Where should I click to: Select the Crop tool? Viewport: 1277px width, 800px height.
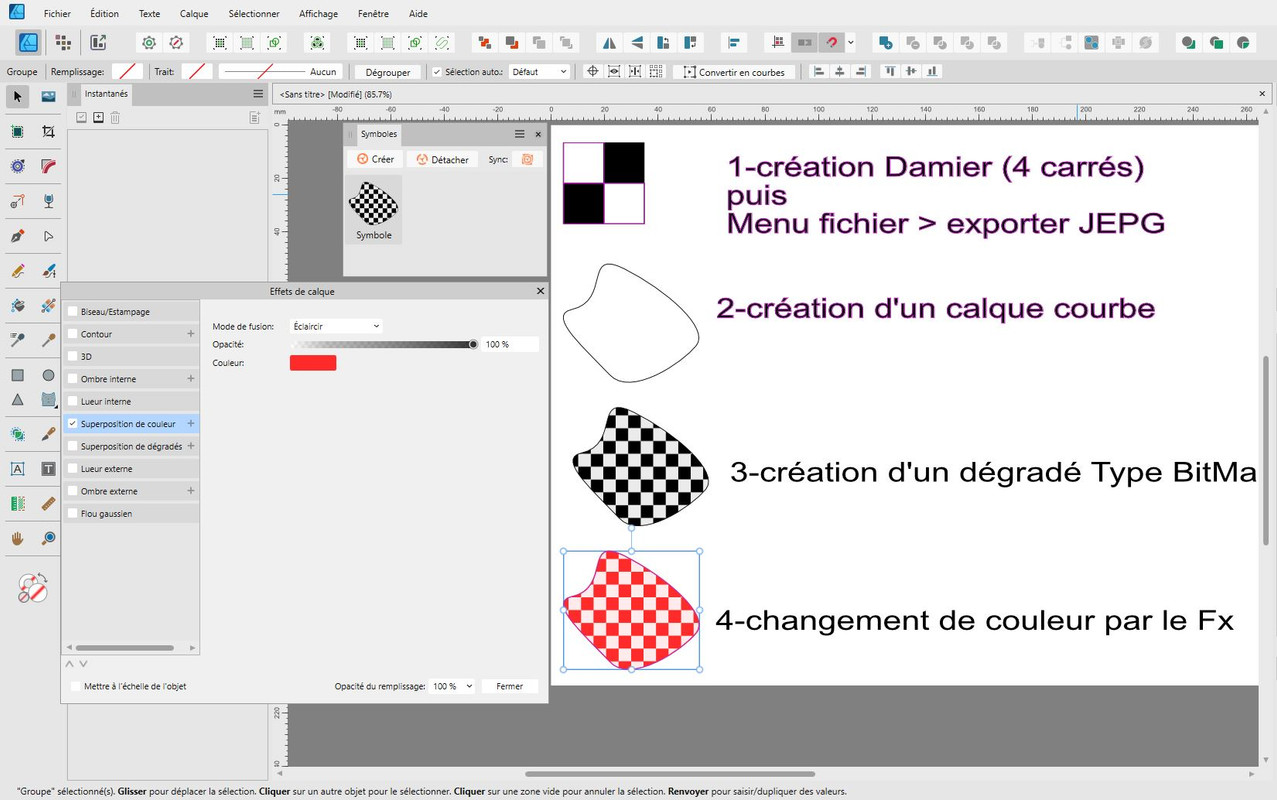48,132
